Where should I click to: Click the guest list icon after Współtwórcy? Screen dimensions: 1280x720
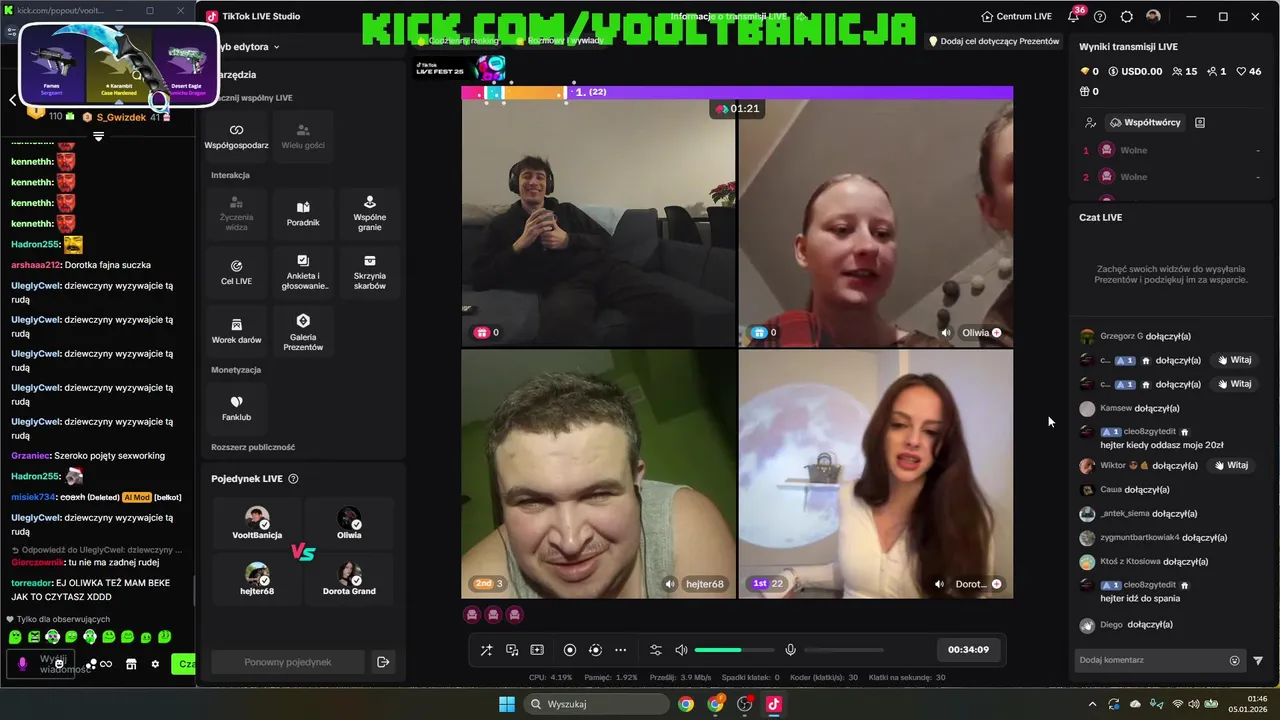1200,122
